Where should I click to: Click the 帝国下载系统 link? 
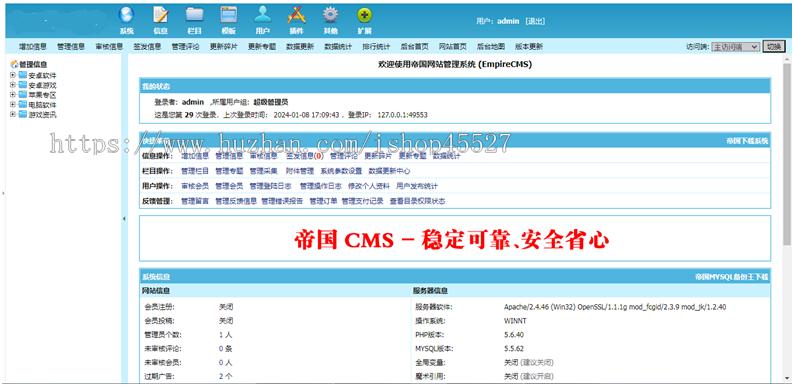[x=747, y=141]
